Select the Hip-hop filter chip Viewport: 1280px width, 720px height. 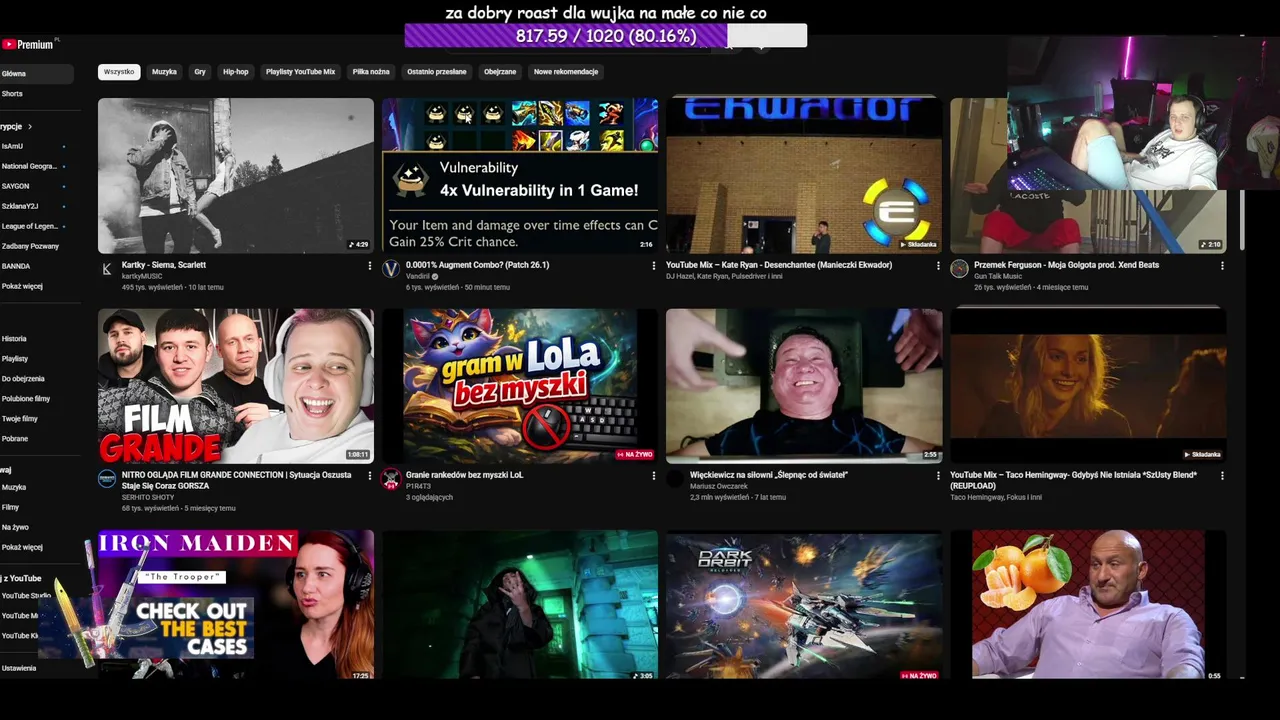click(x=236, y=72)
